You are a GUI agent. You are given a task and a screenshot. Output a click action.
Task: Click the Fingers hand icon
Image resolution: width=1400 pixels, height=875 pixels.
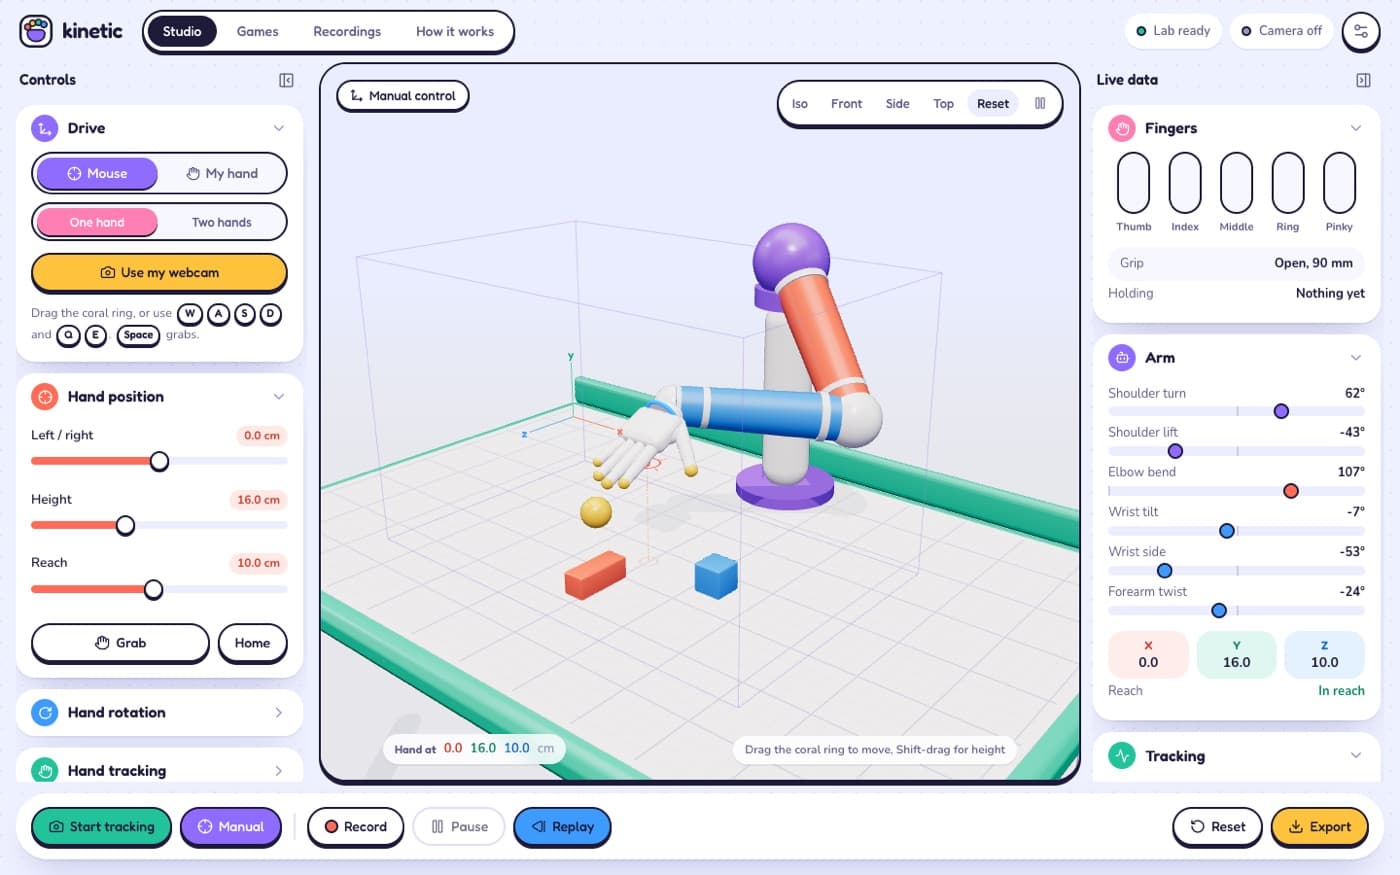(1122, 128)
